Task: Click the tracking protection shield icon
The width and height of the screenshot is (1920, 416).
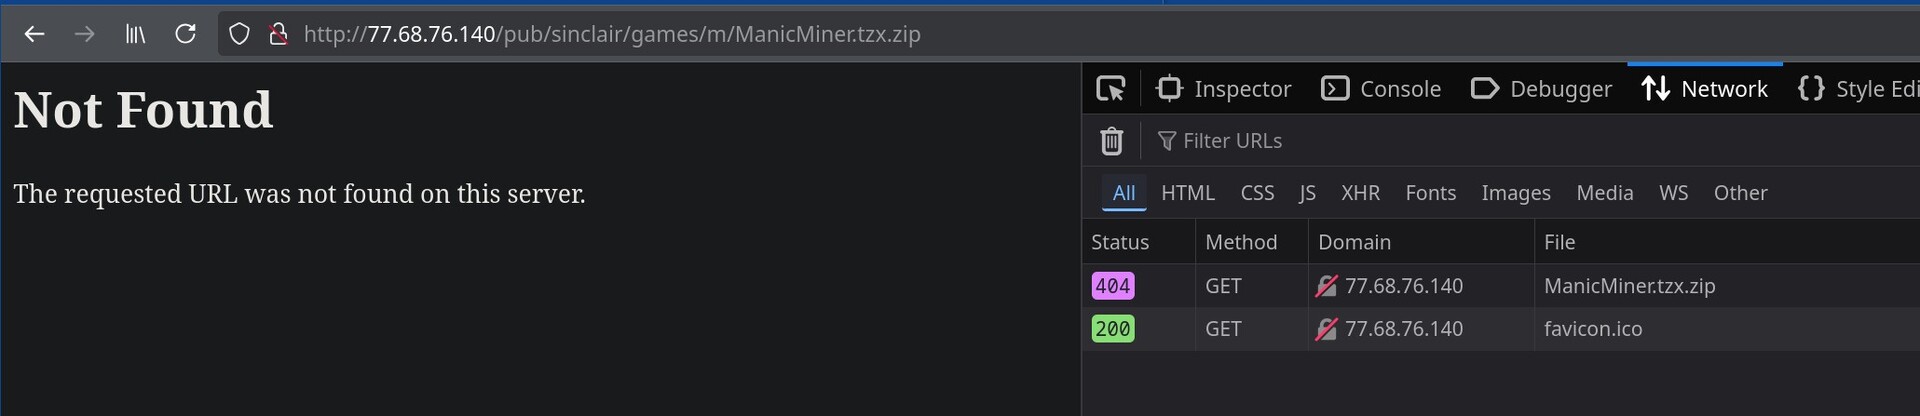Action: pos(239,34)
